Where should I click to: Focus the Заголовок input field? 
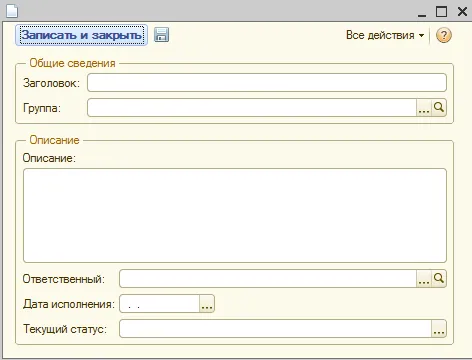[x=267, y=83]
